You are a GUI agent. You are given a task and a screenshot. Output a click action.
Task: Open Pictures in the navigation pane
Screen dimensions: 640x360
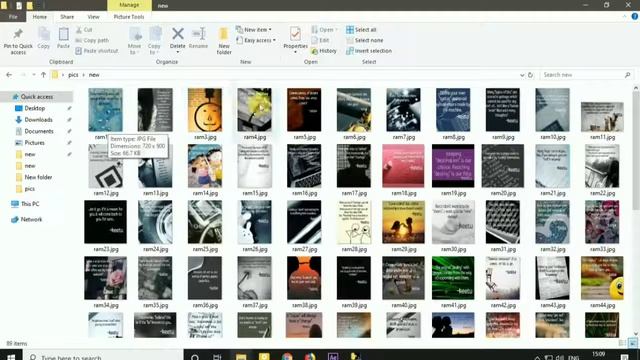click(35, 143)
